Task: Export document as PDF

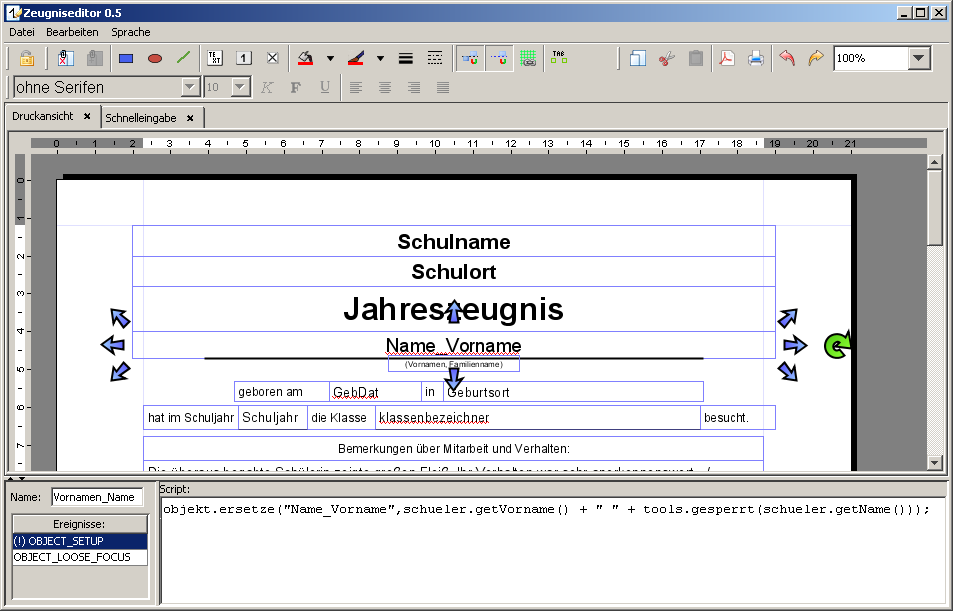Action: [x=727, y=58]
